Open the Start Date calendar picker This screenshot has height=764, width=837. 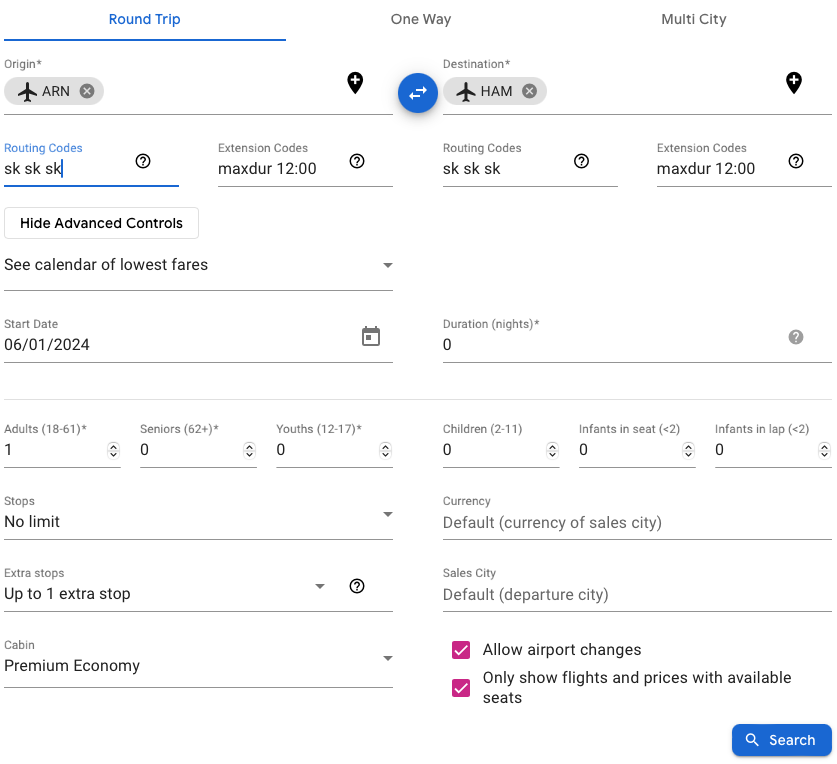pyautogui.click(x=371, y=337)
